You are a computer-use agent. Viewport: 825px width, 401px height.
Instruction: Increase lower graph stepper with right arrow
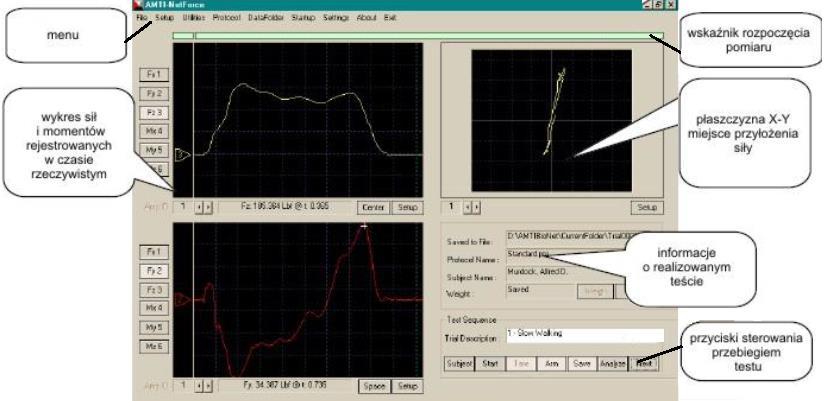pyautogui.click(x=208, y=386)
